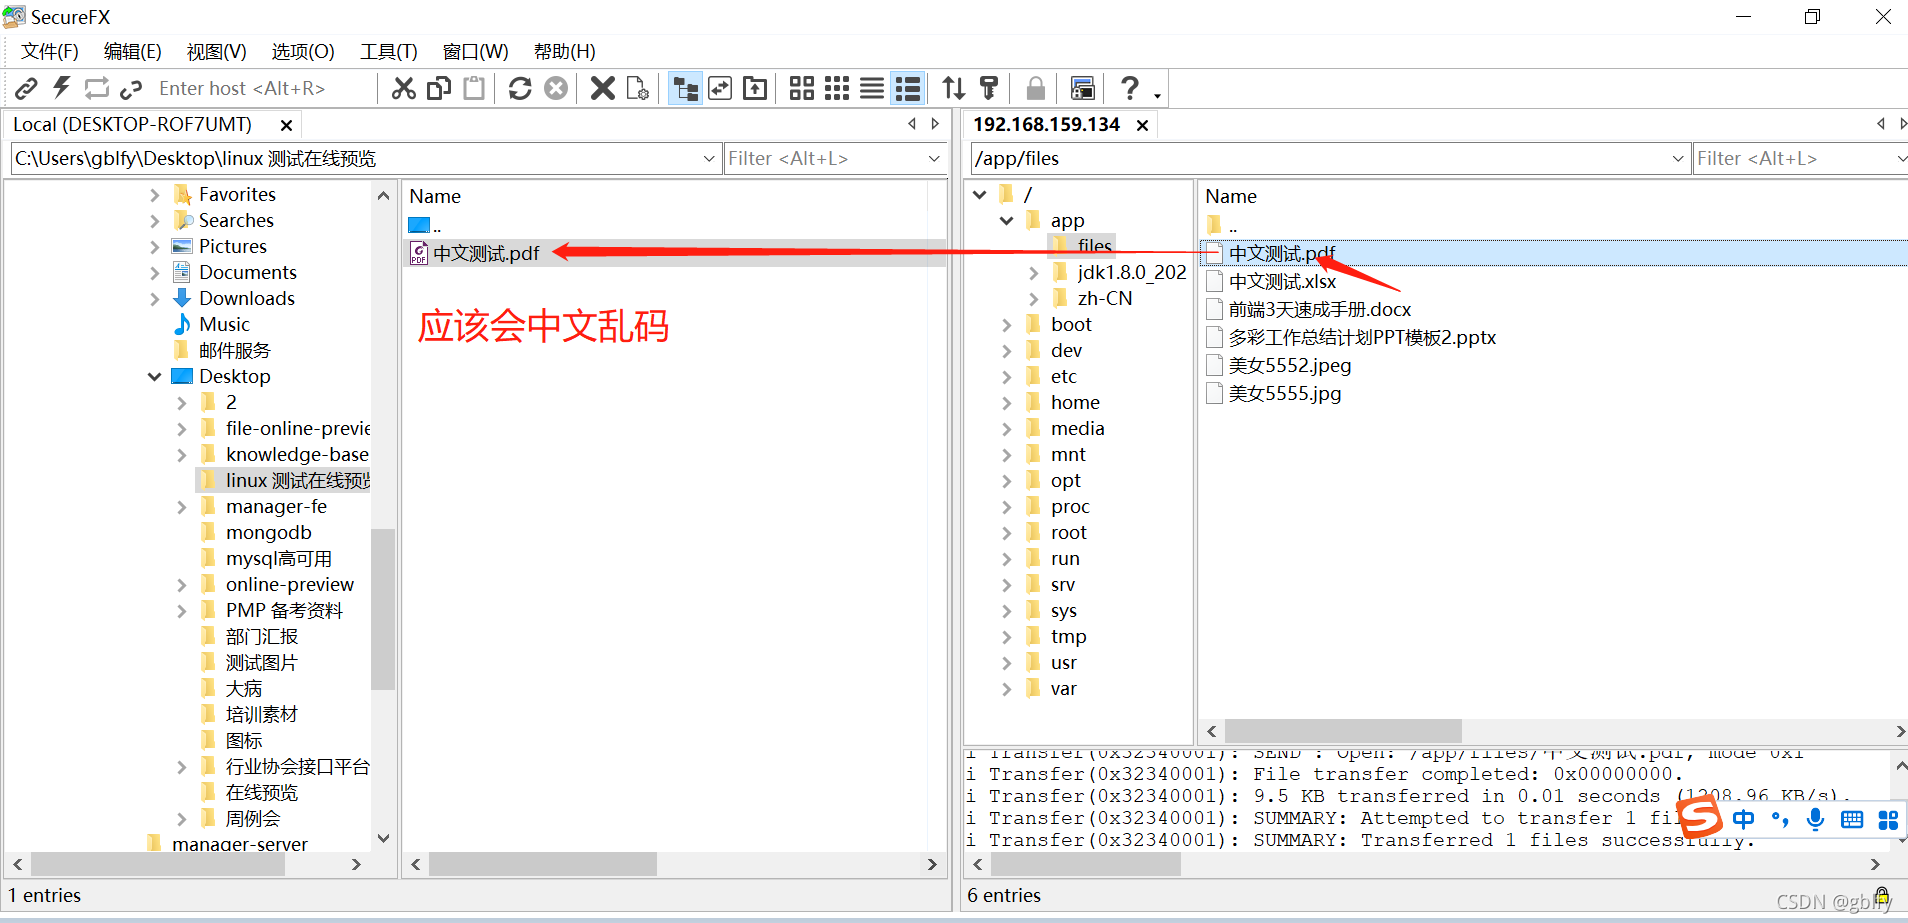This screenshot has width=1908, height=923.
Task: Collapse the app directory in remote tree
Action: [1006, 220]
